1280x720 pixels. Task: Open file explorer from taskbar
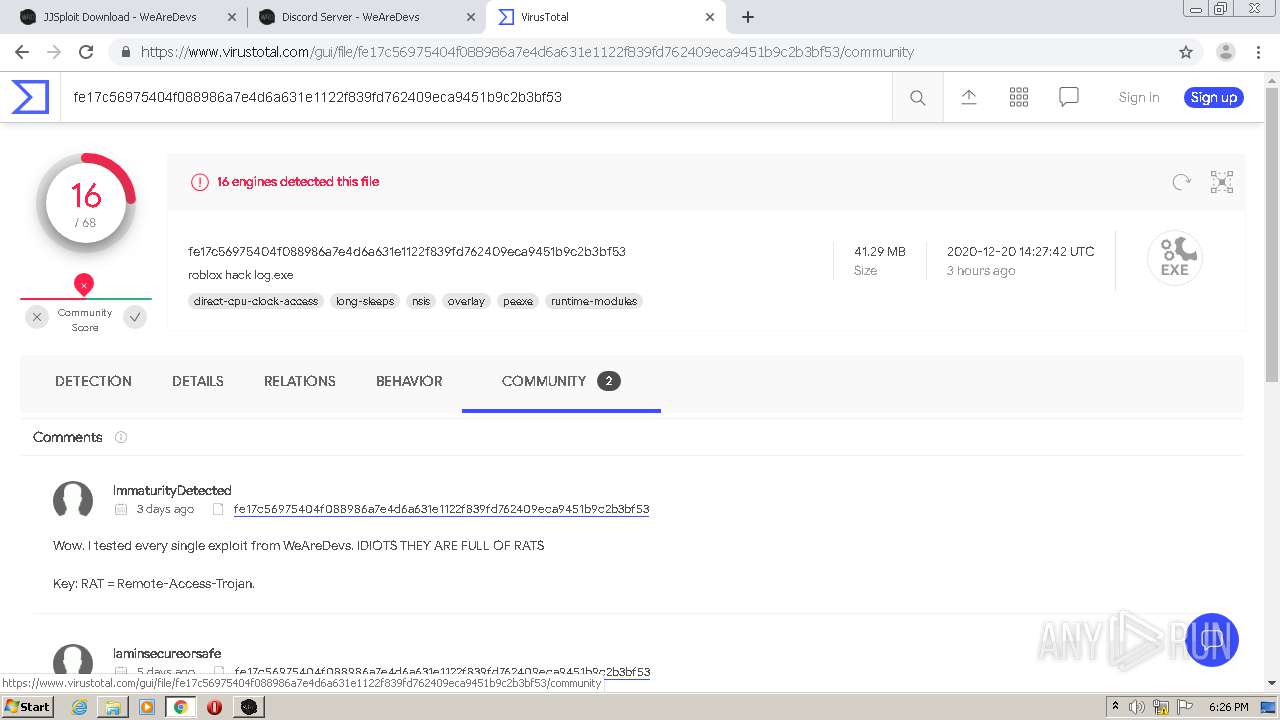coord(113,707)
